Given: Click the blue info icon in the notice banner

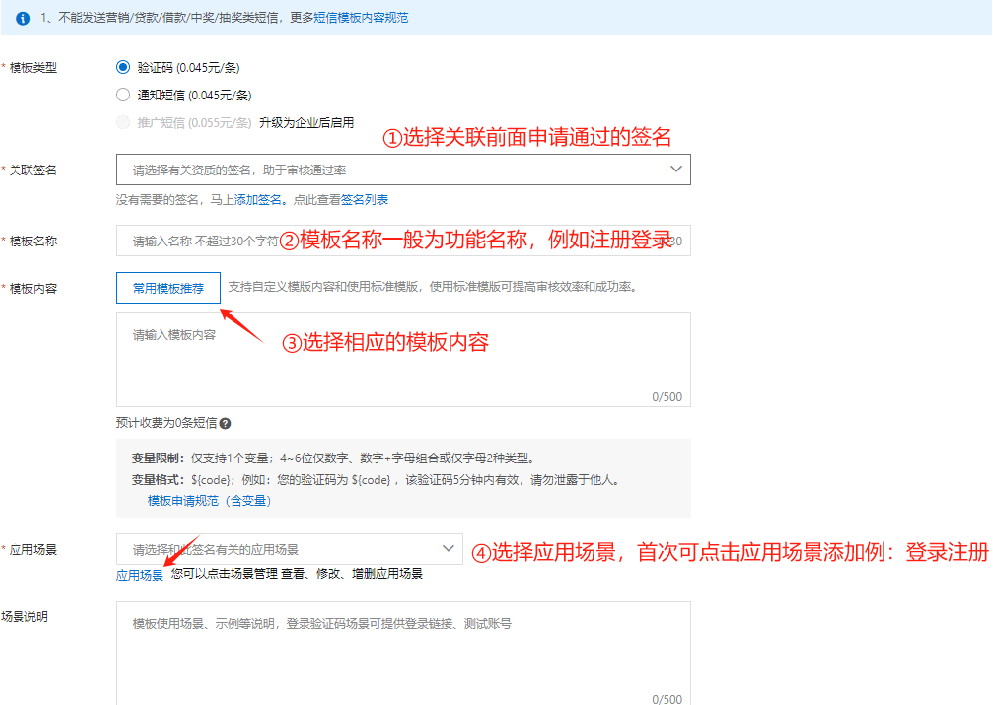Looking at the screenshot, I should [23, 19].
